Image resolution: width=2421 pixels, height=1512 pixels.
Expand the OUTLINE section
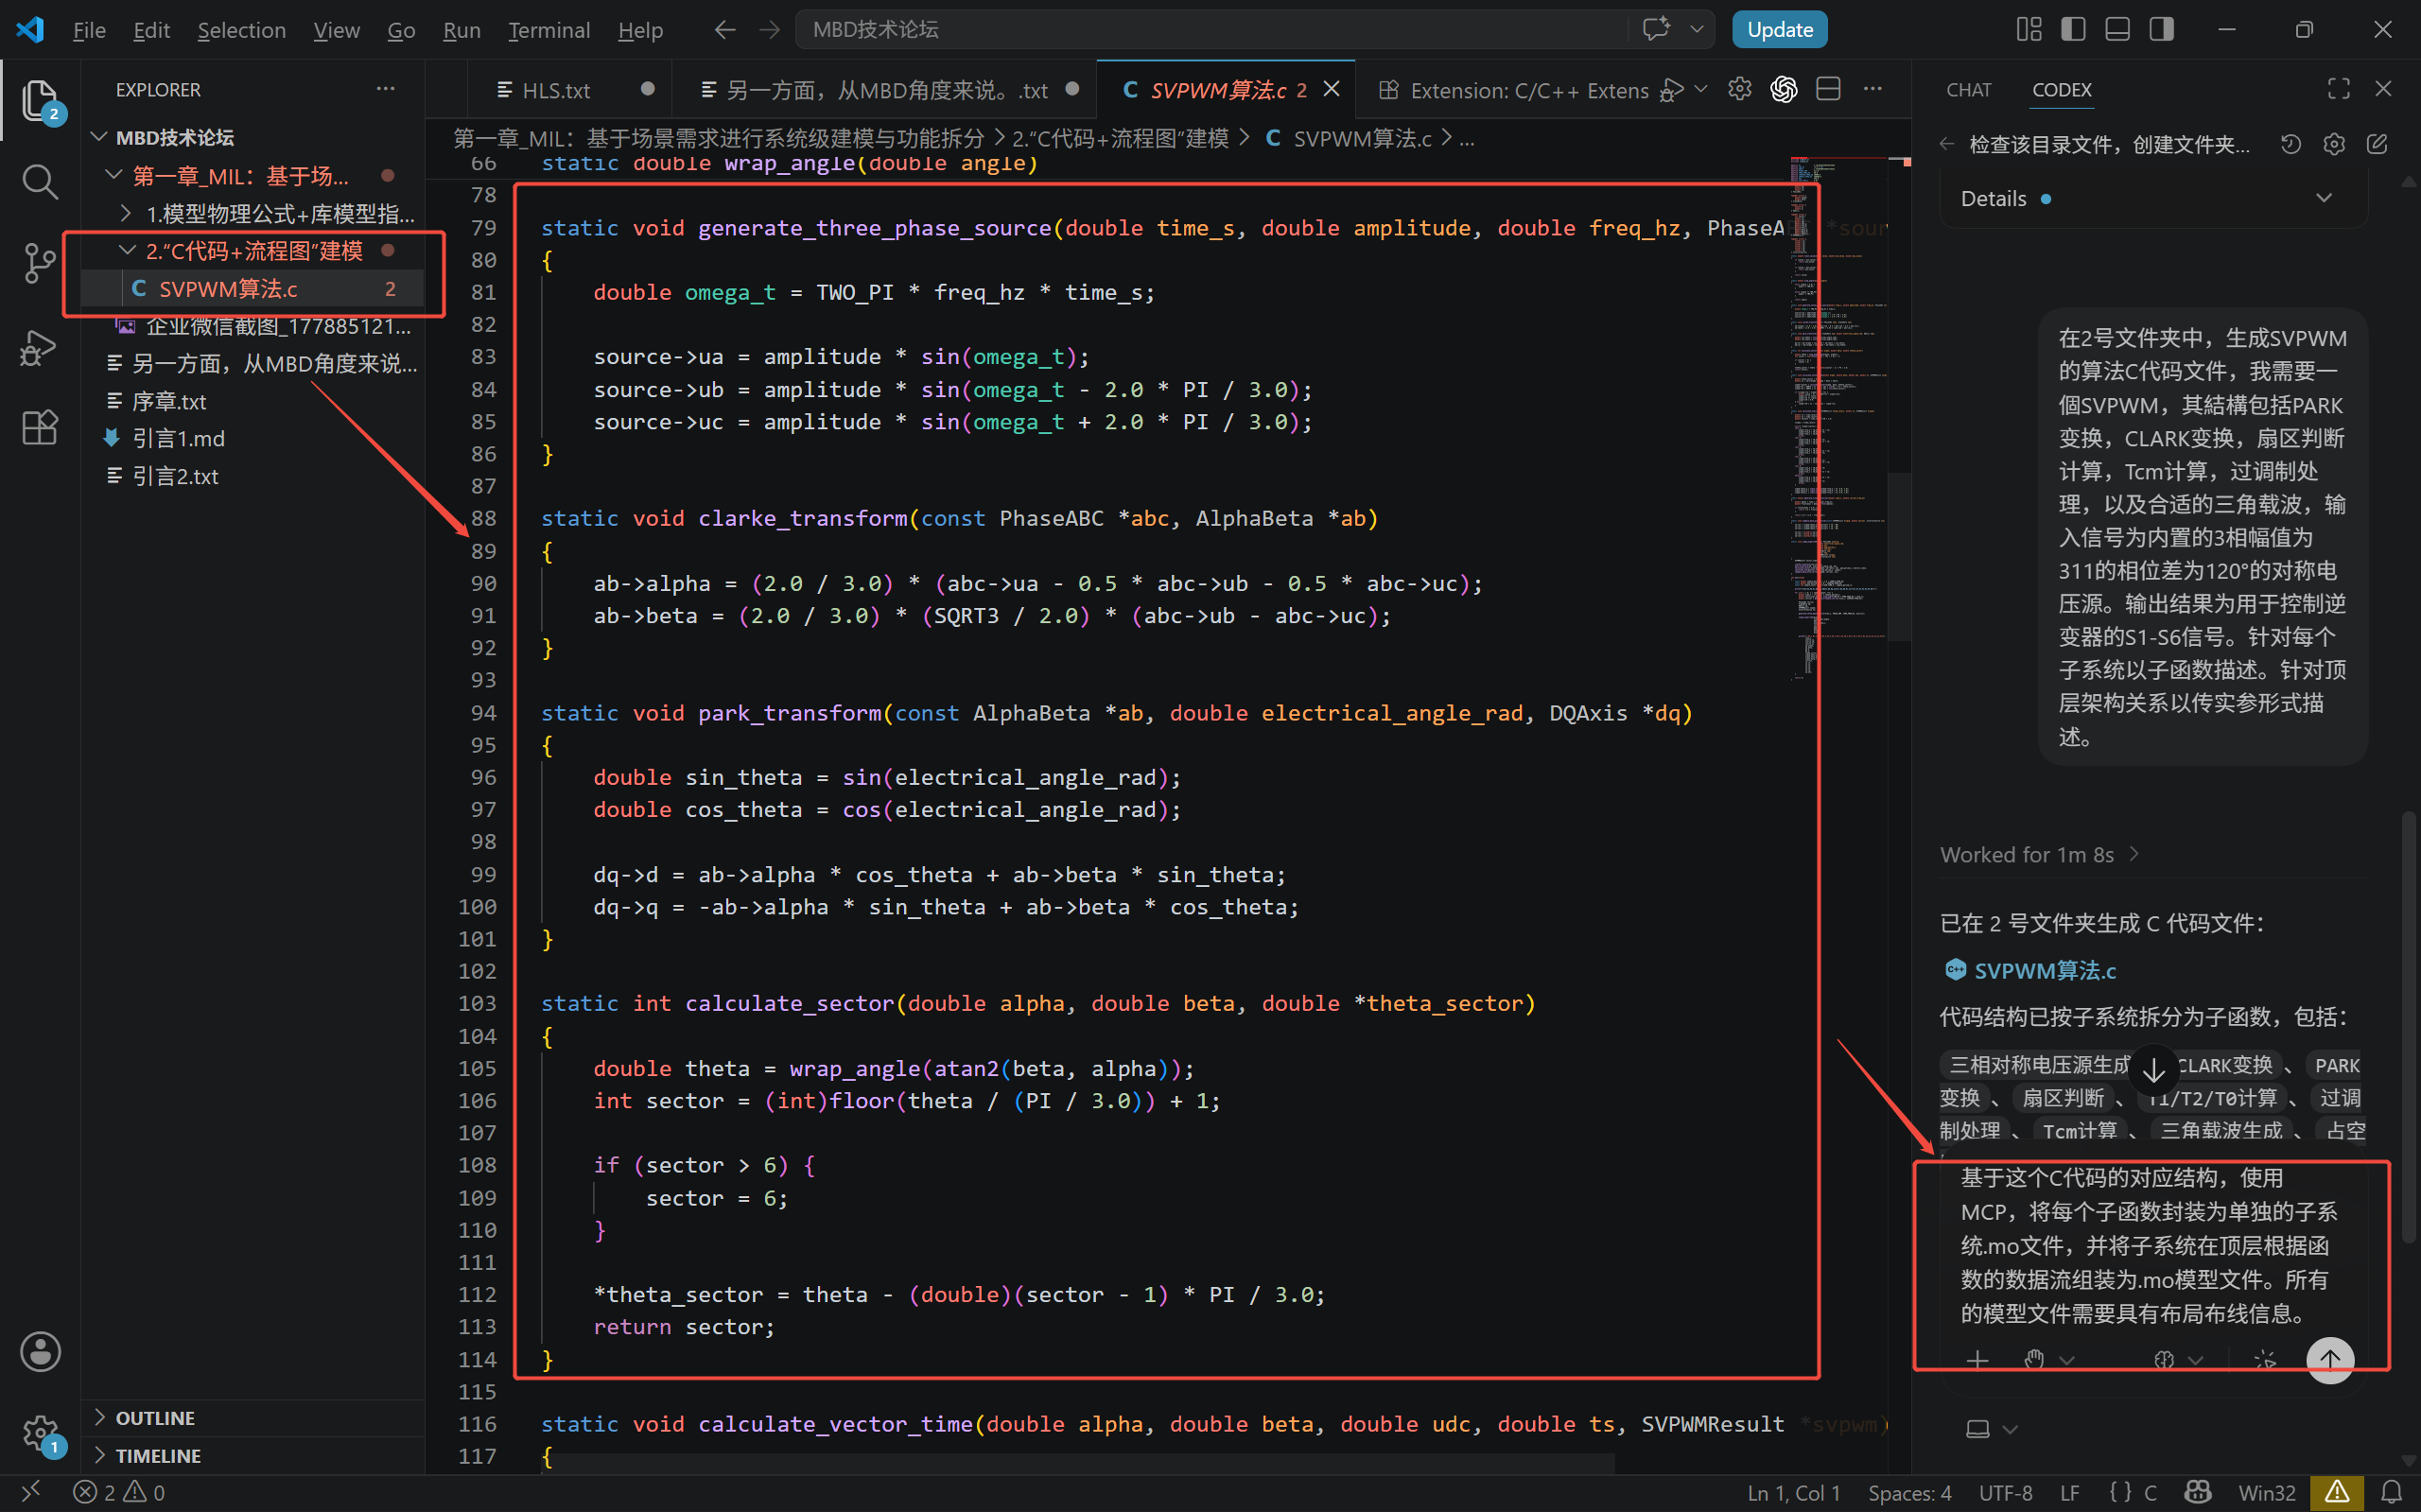pyautogui.click(x=99, y=1418)
